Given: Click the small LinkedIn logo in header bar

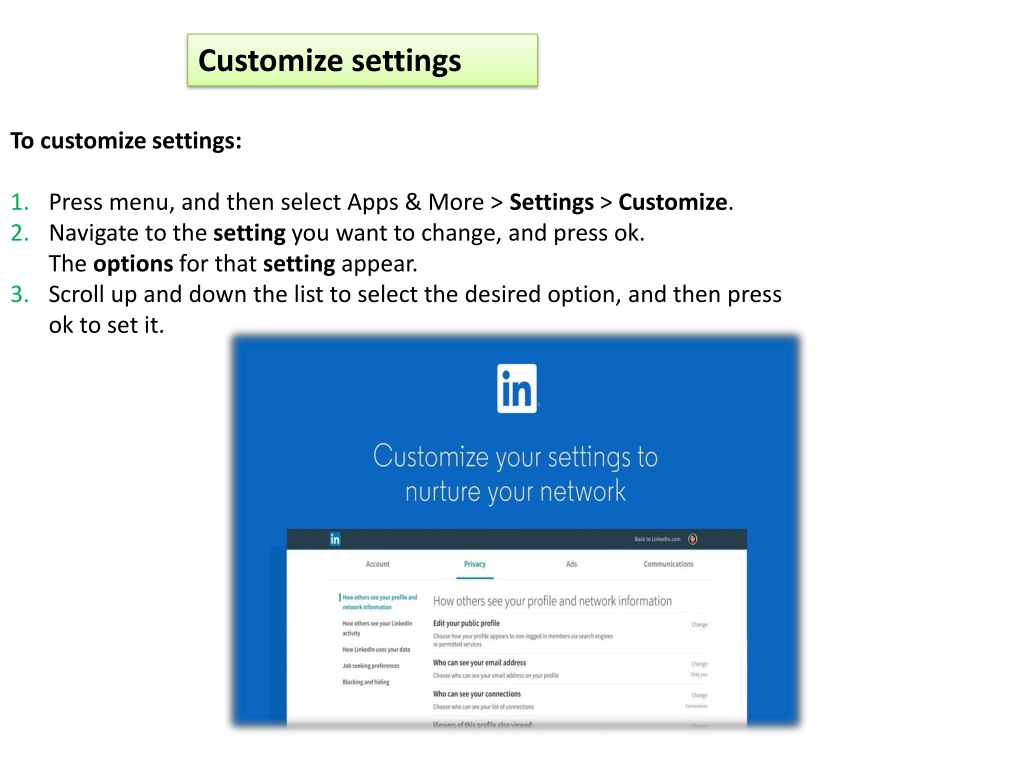Looking at the screenshot, I should [x=335, y=539].
